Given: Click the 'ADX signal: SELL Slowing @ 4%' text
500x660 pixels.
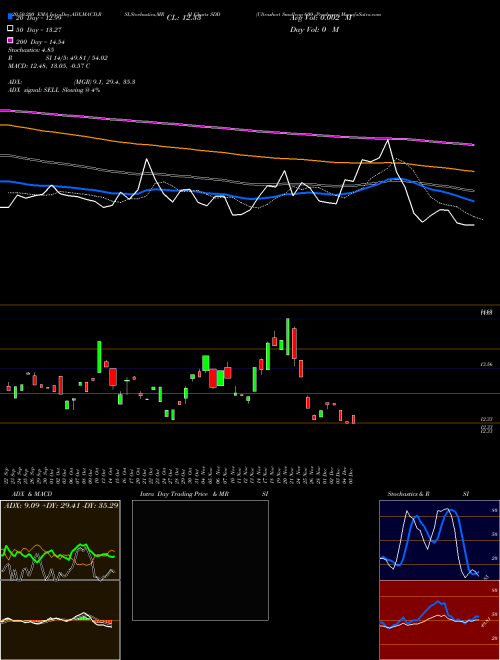Looking at the screenshot, I should [x=54, y=90].
